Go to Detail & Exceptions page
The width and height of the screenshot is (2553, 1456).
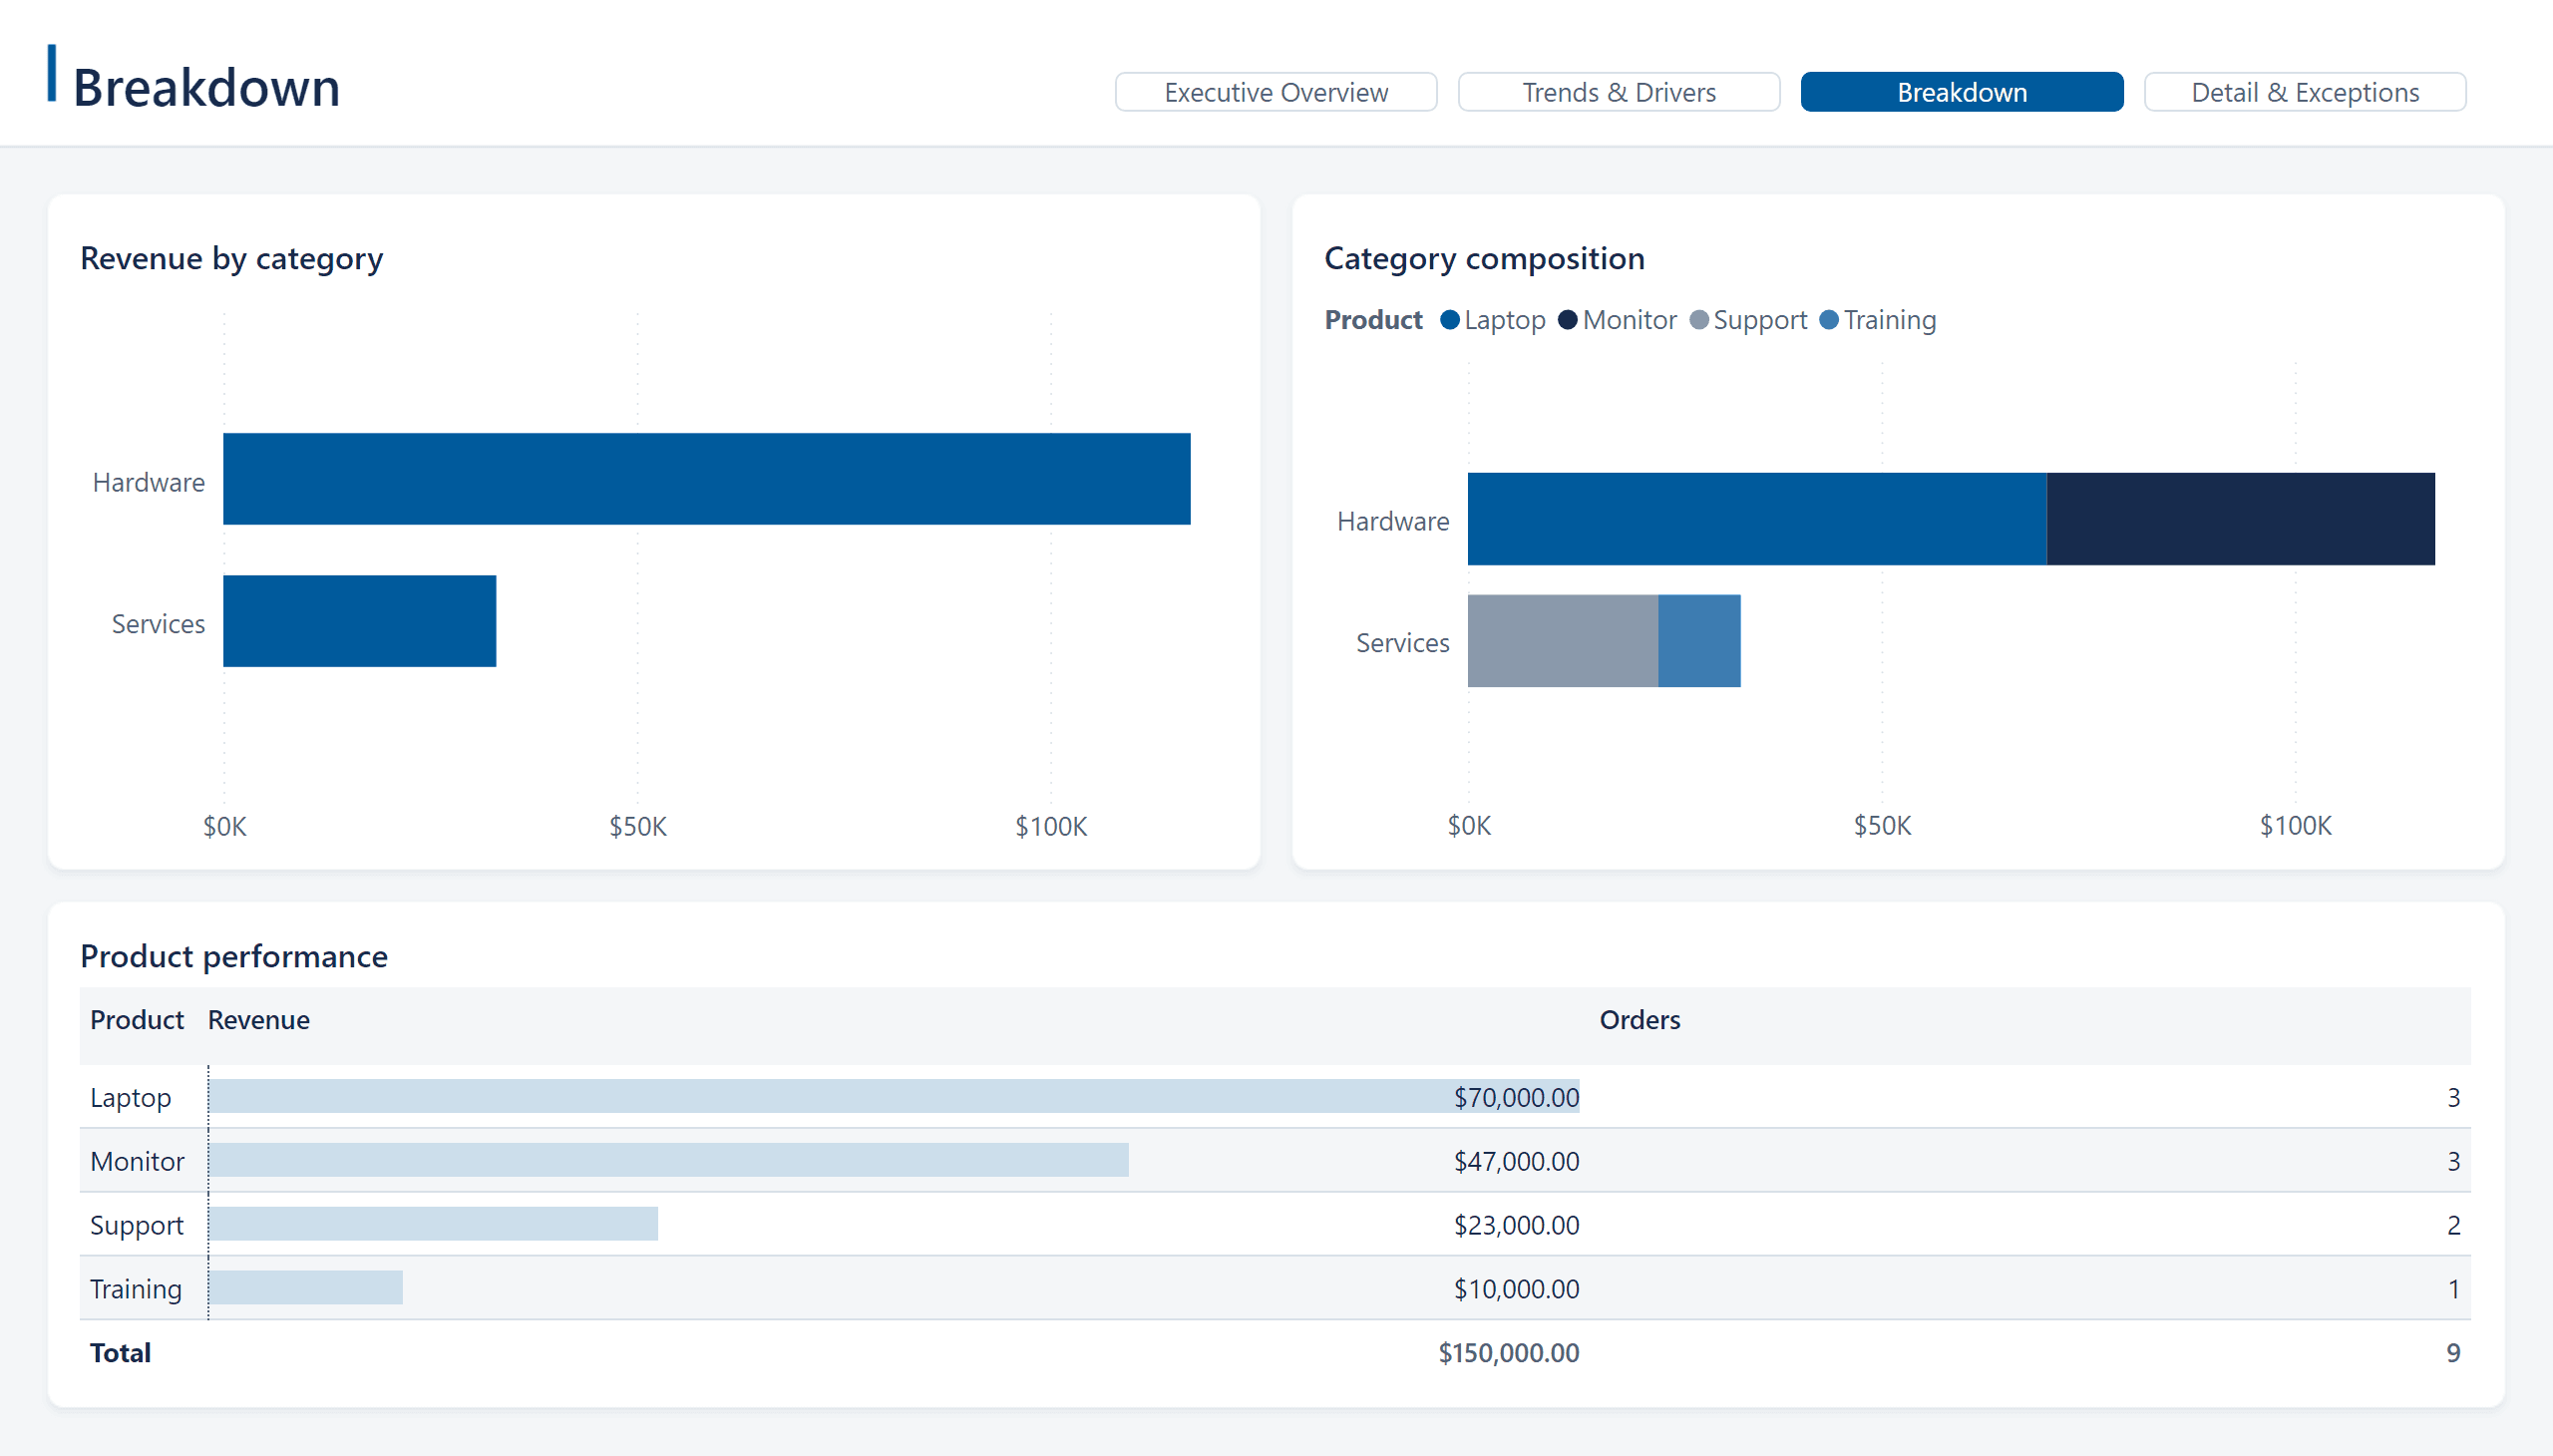(2304, 92)
